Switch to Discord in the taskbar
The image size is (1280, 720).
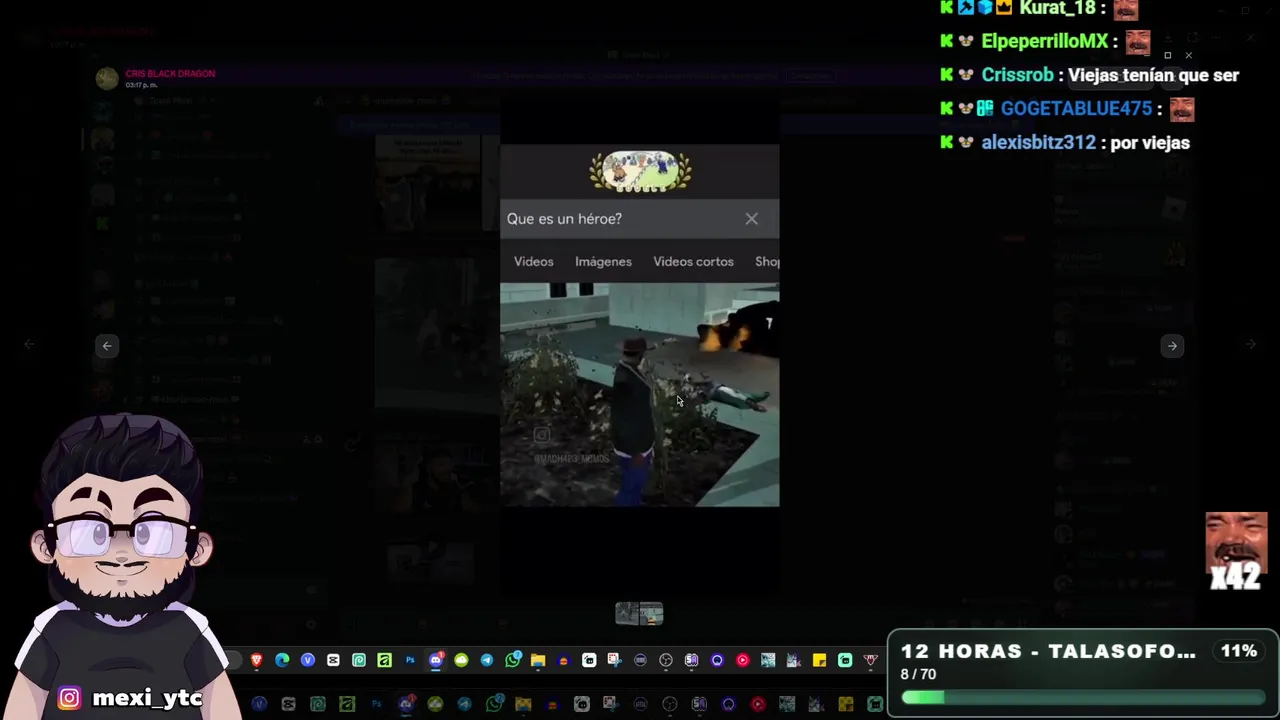point(436,660)
